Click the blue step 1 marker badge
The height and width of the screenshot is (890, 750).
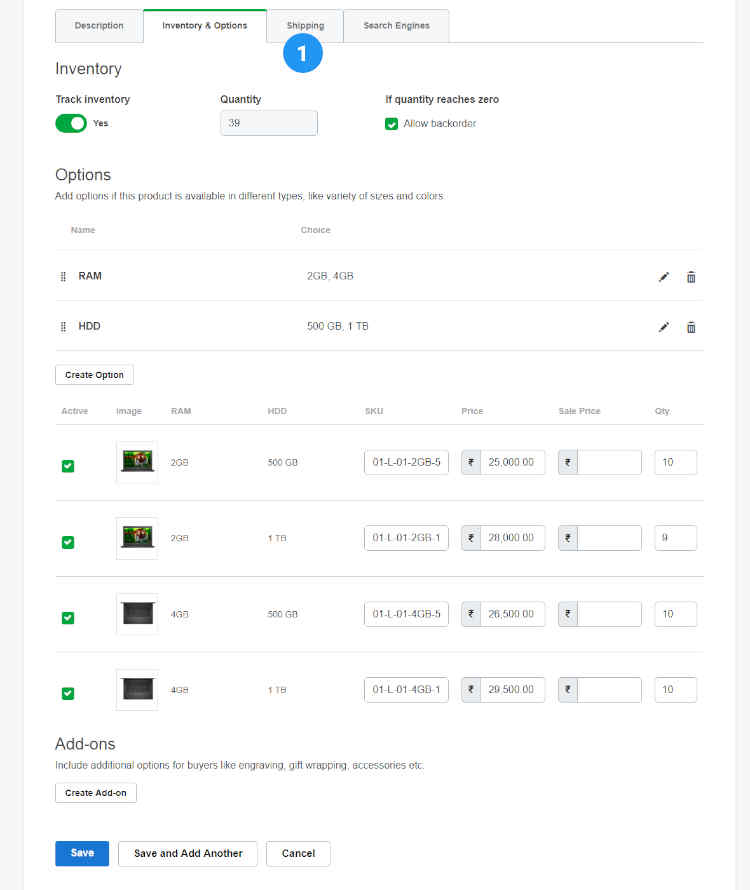(302, 53)
